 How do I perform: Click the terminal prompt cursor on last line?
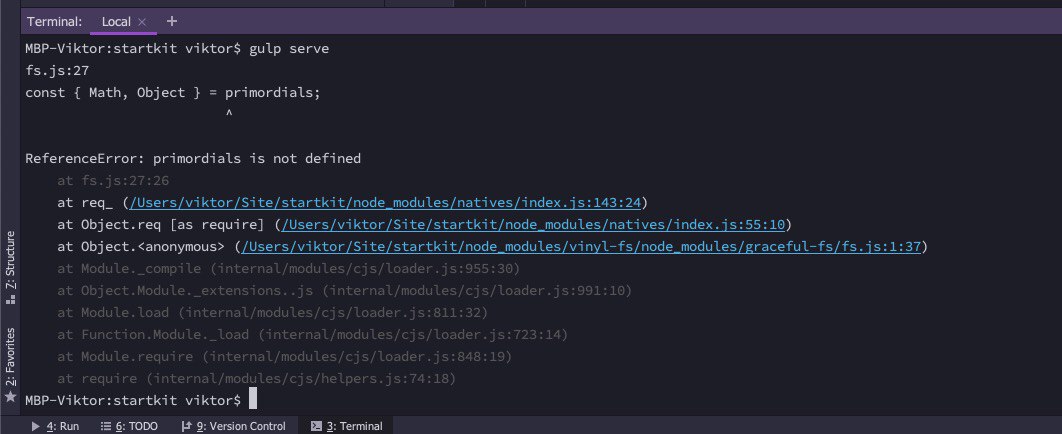pos(253,399)
